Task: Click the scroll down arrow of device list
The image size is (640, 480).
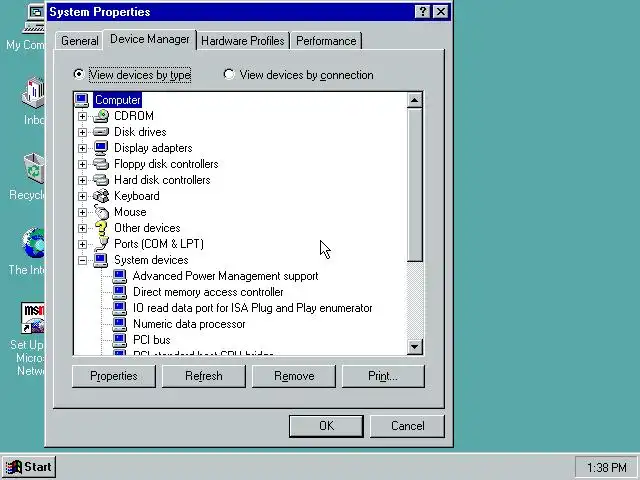Action: 414,347
